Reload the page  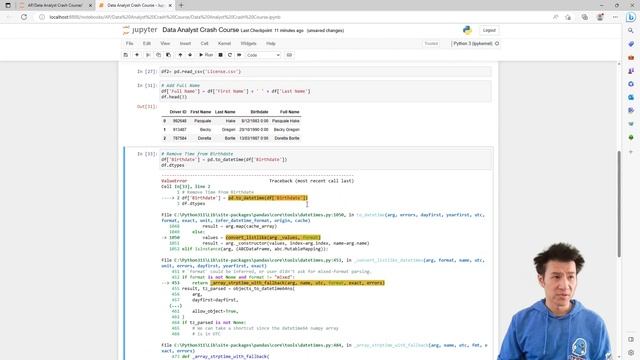click(x=24, y=17)
